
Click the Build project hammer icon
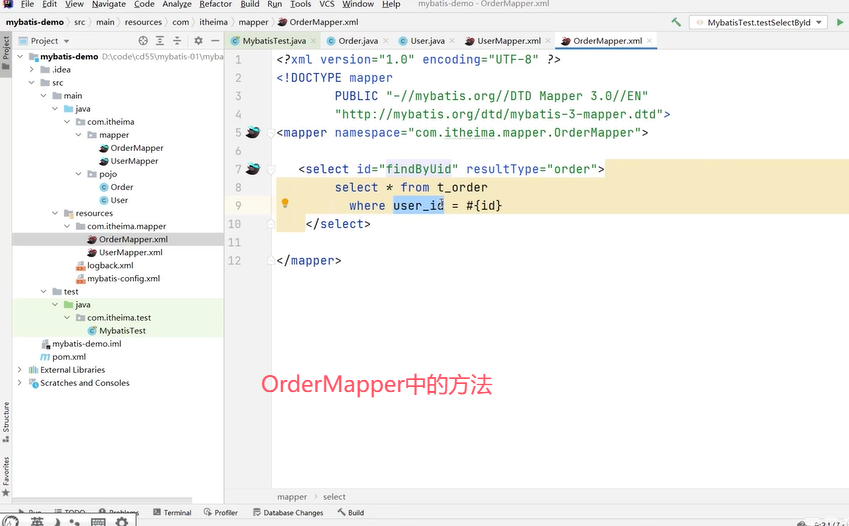(x=676, y=22)
